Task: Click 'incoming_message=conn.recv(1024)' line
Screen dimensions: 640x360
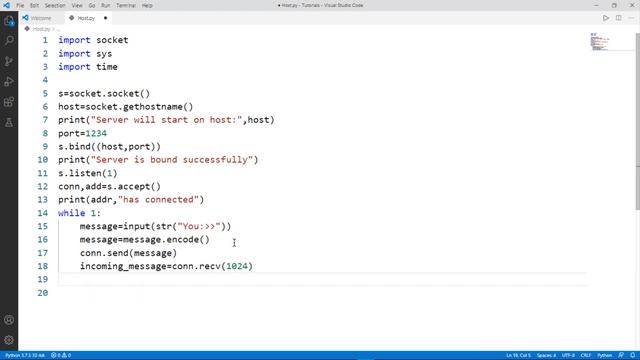Action: [x=166, y=266]
